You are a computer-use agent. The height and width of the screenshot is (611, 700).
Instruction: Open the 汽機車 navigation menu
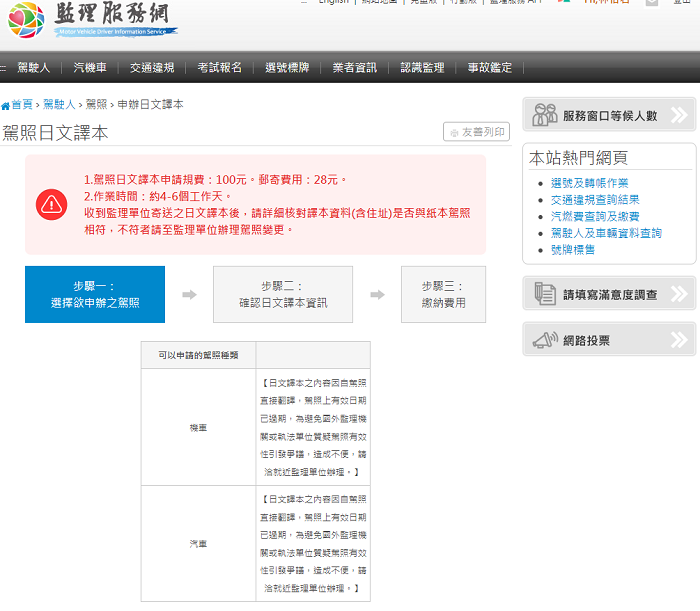click(90, 68)
